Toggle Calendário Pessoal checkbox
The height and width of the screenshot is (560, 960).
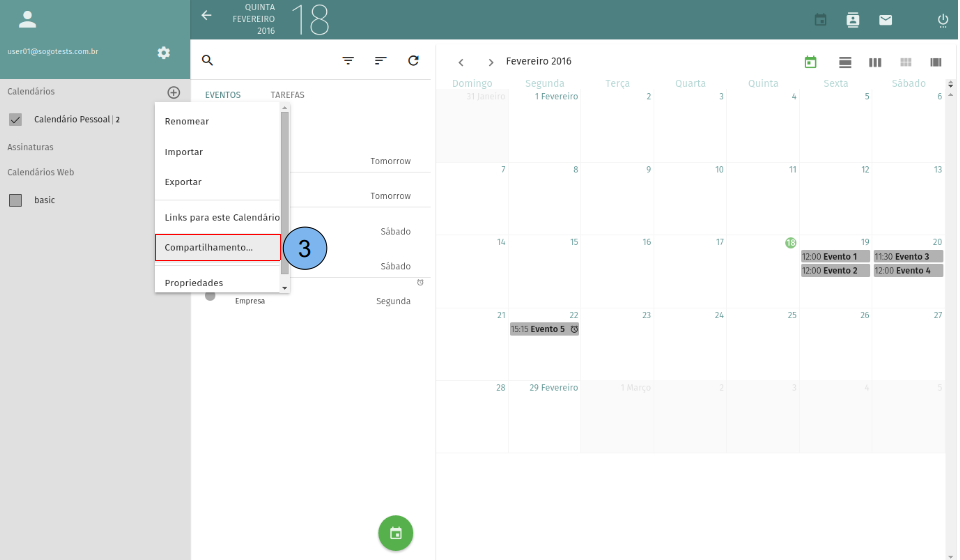[x=15, y=120]
